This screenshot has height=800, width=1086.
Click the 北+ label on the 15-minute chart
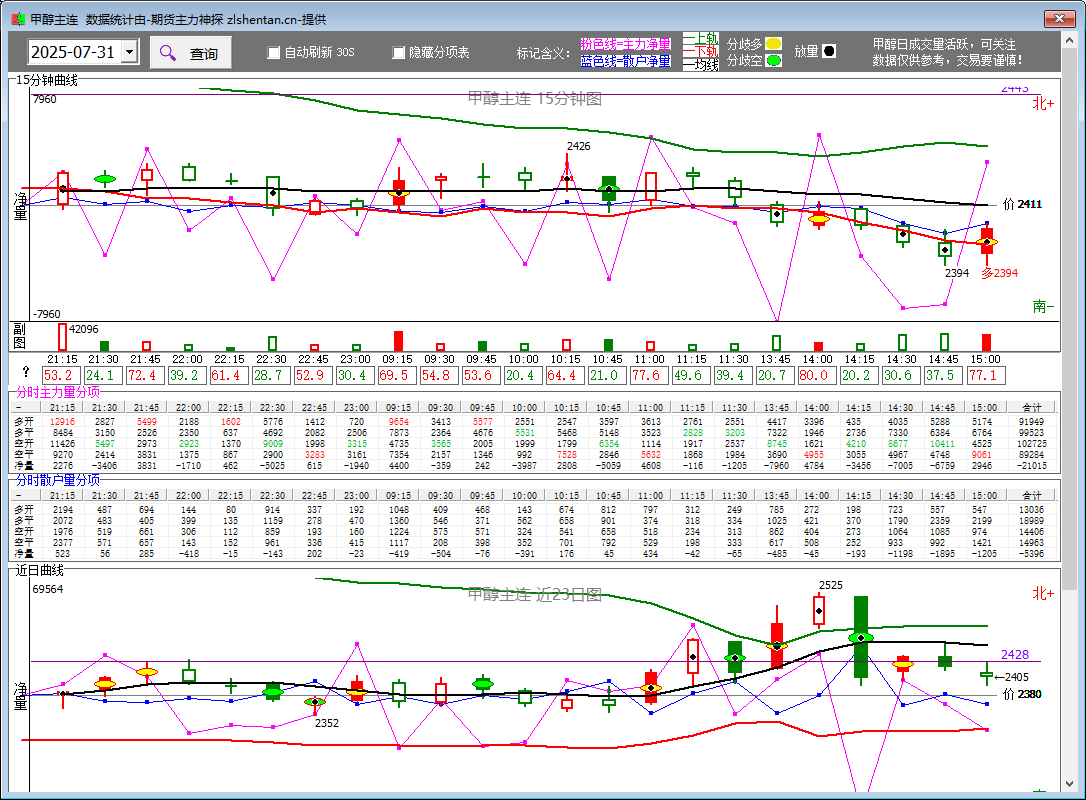[x=1043, y=103]
